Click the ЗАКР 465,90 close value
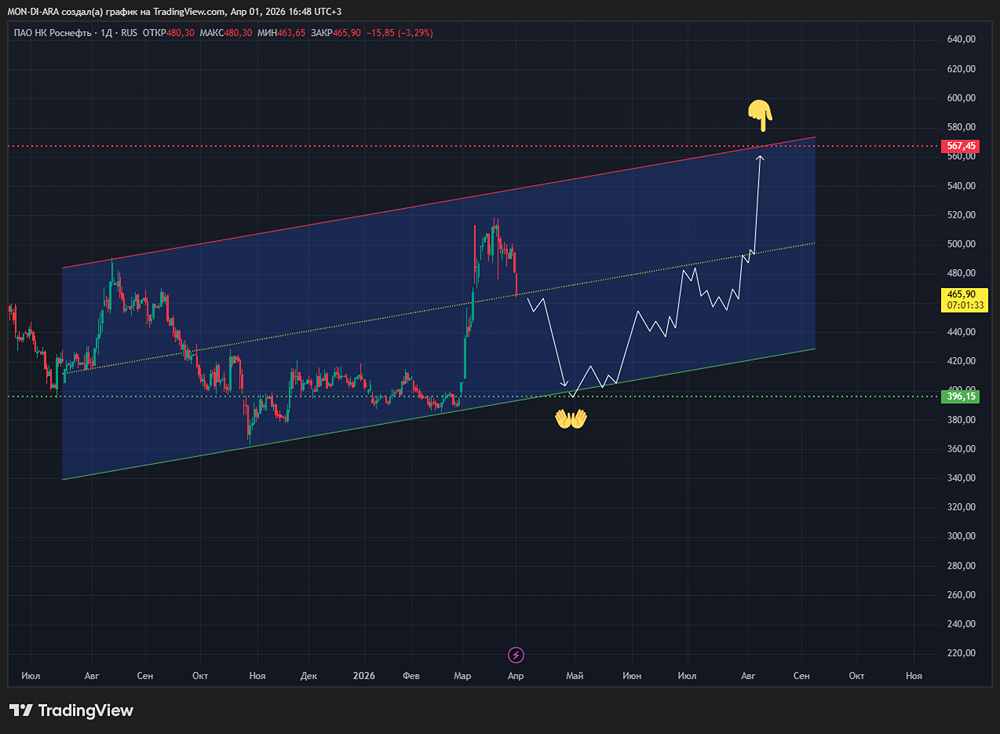The width and height of the screenshot is (1000, 734). [335, 33]
